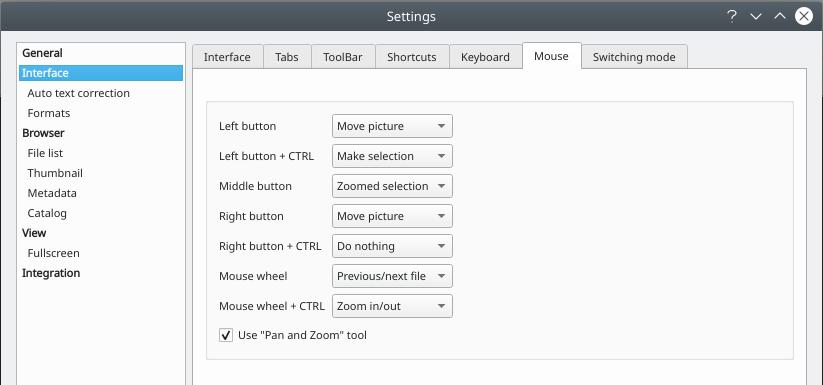Switch to the Interface tab

[x=227, y=57]
